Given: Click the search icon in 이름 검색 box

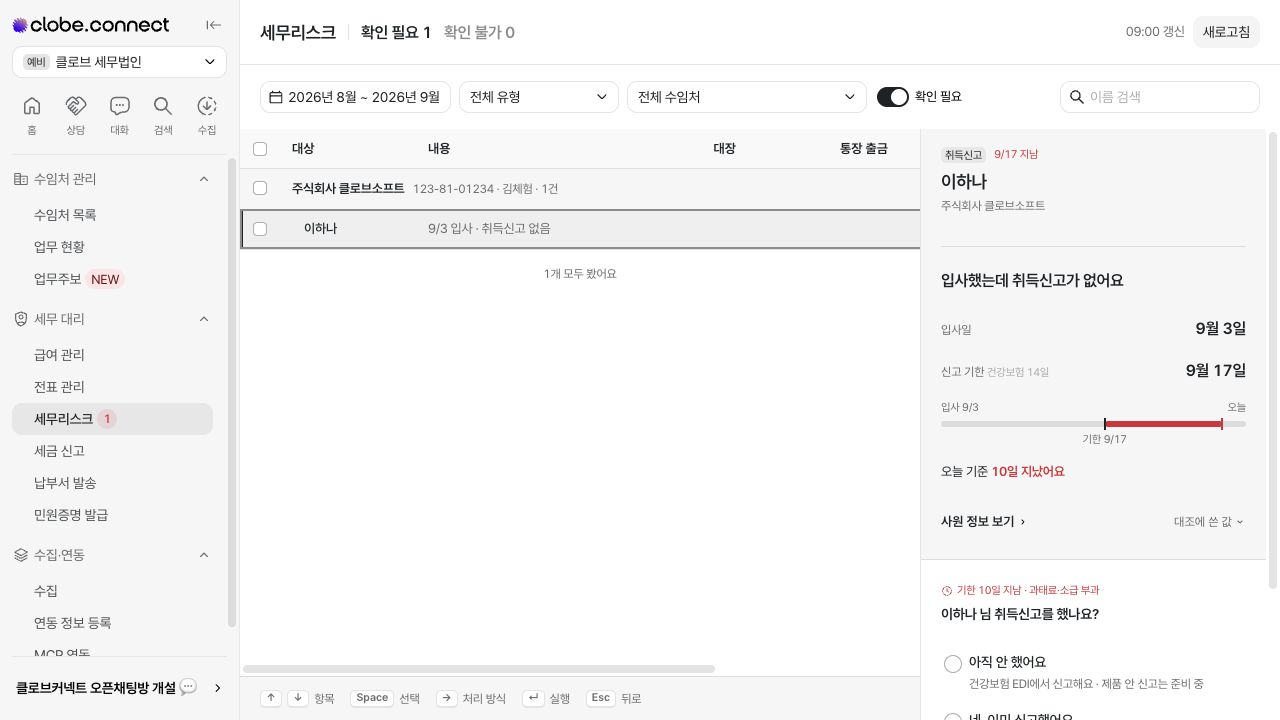Looking at the screenshot, I should point(1077,97).
